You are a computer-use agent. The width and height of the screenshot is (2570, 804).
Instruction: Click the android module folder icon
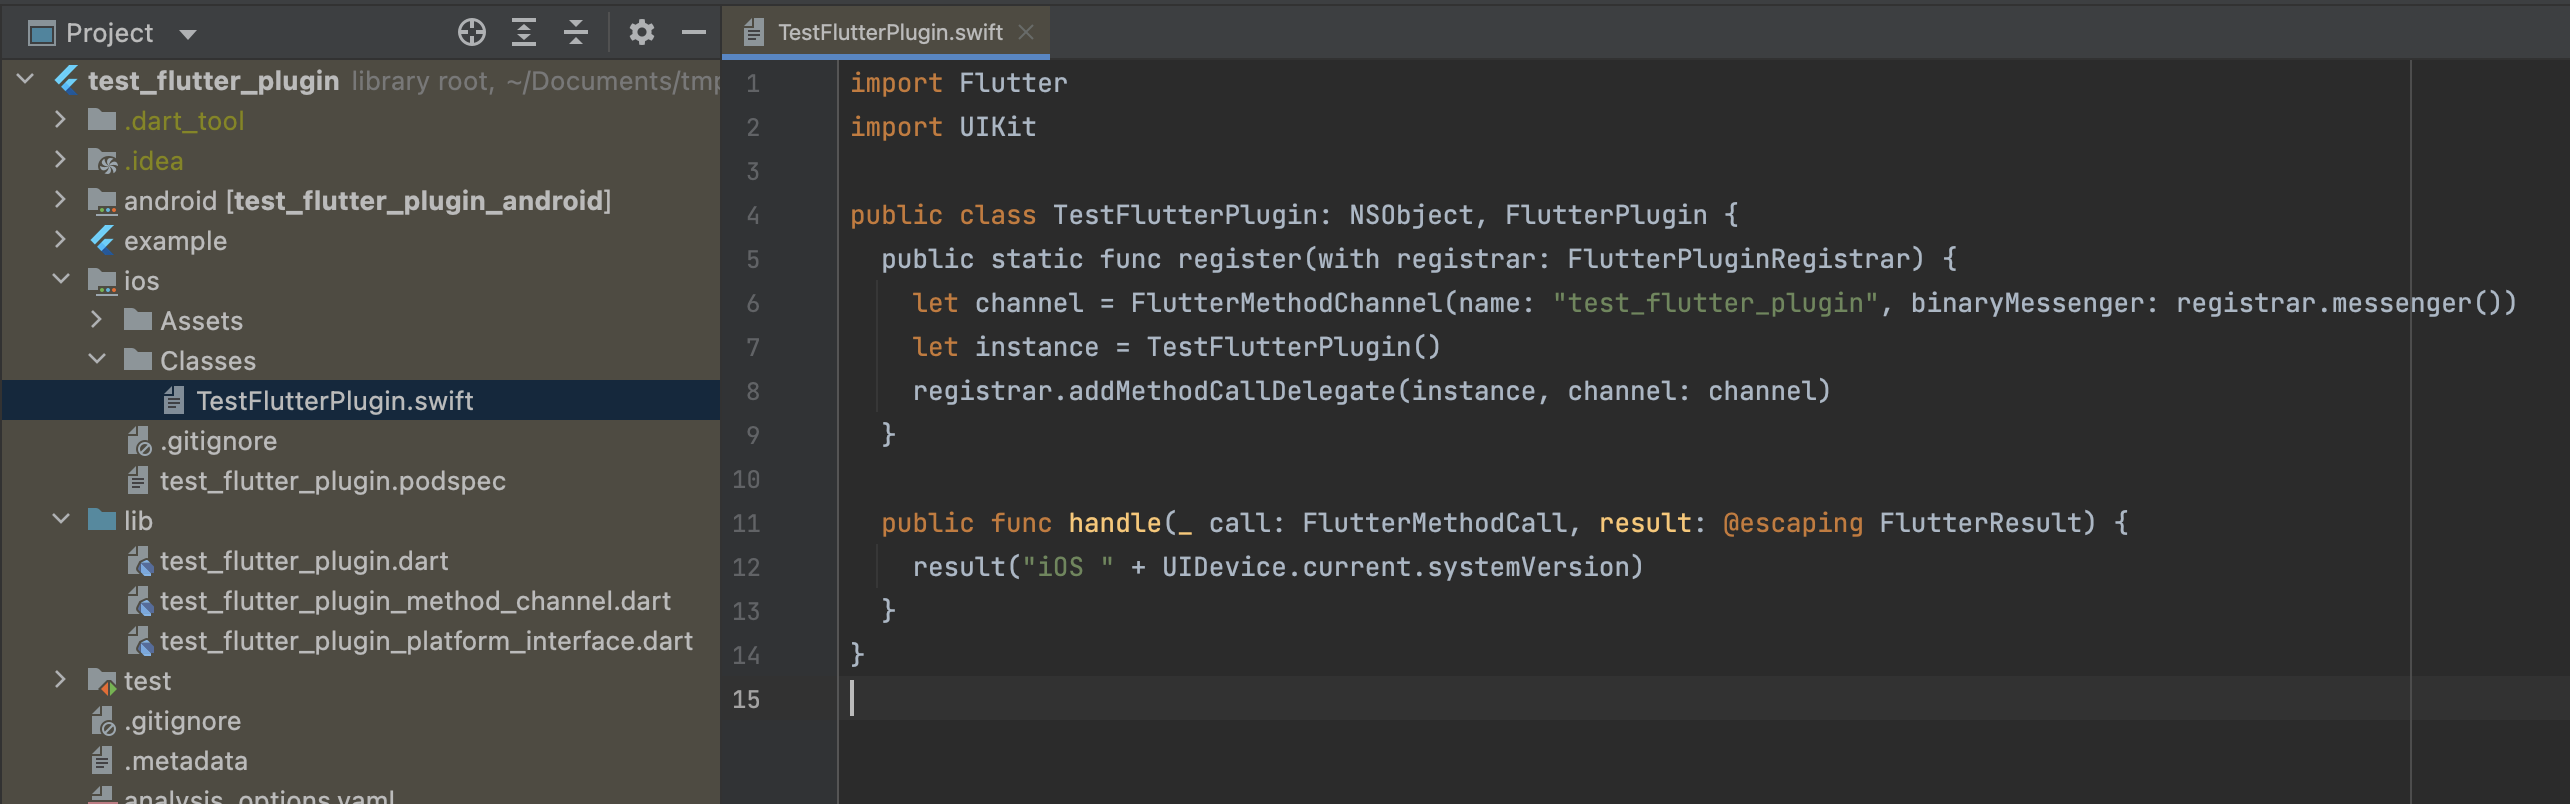click(x=102, y=201)
